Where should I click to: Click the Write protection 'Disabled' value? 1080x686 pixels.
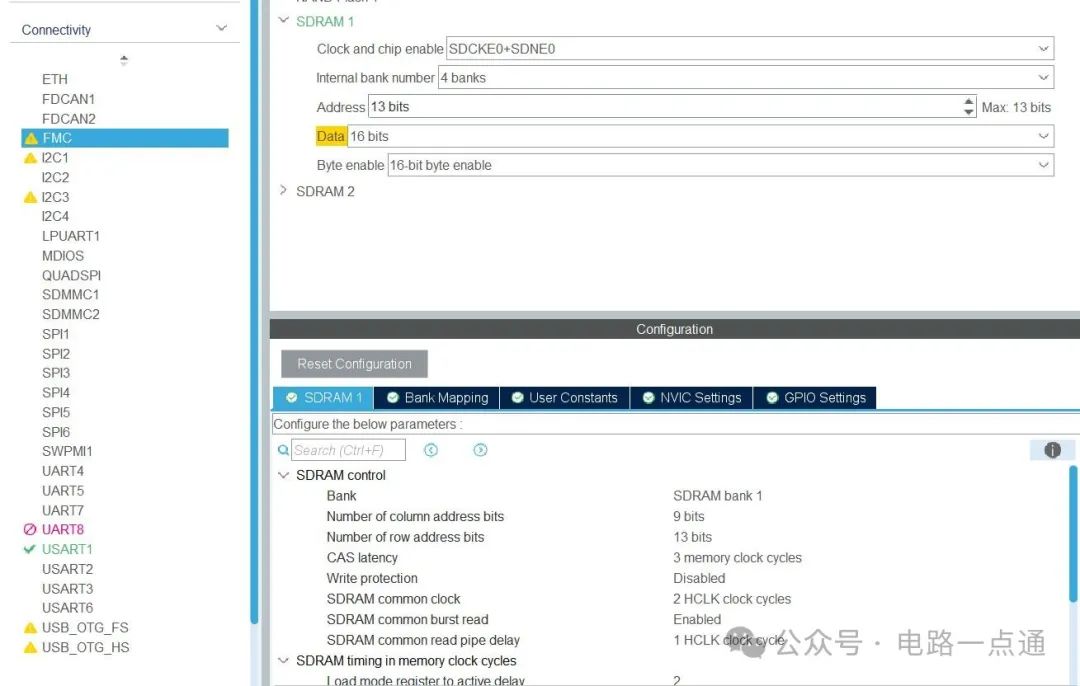699,579
